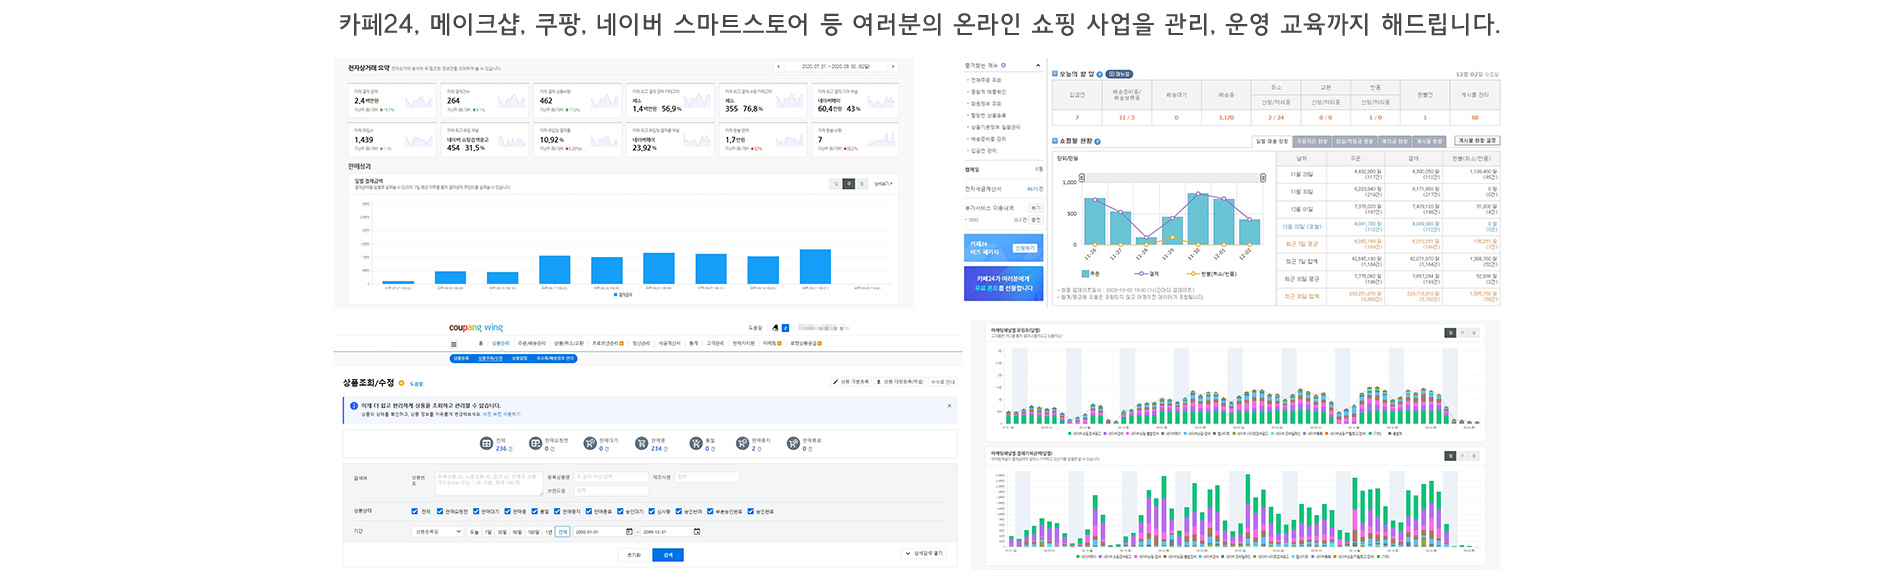
Task: Open the start date calendar picker
Action: pos(629,532)
